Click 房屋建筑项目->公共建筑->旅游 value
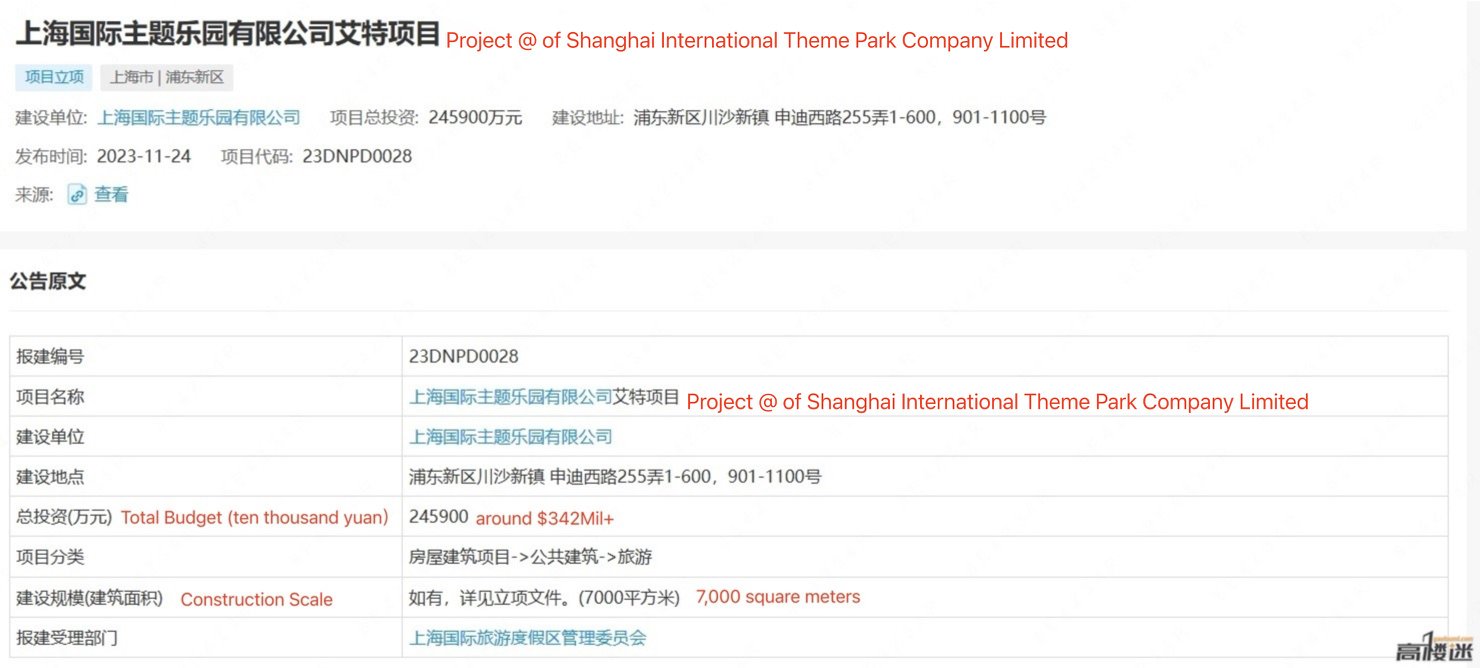 [x=530, y=557]
